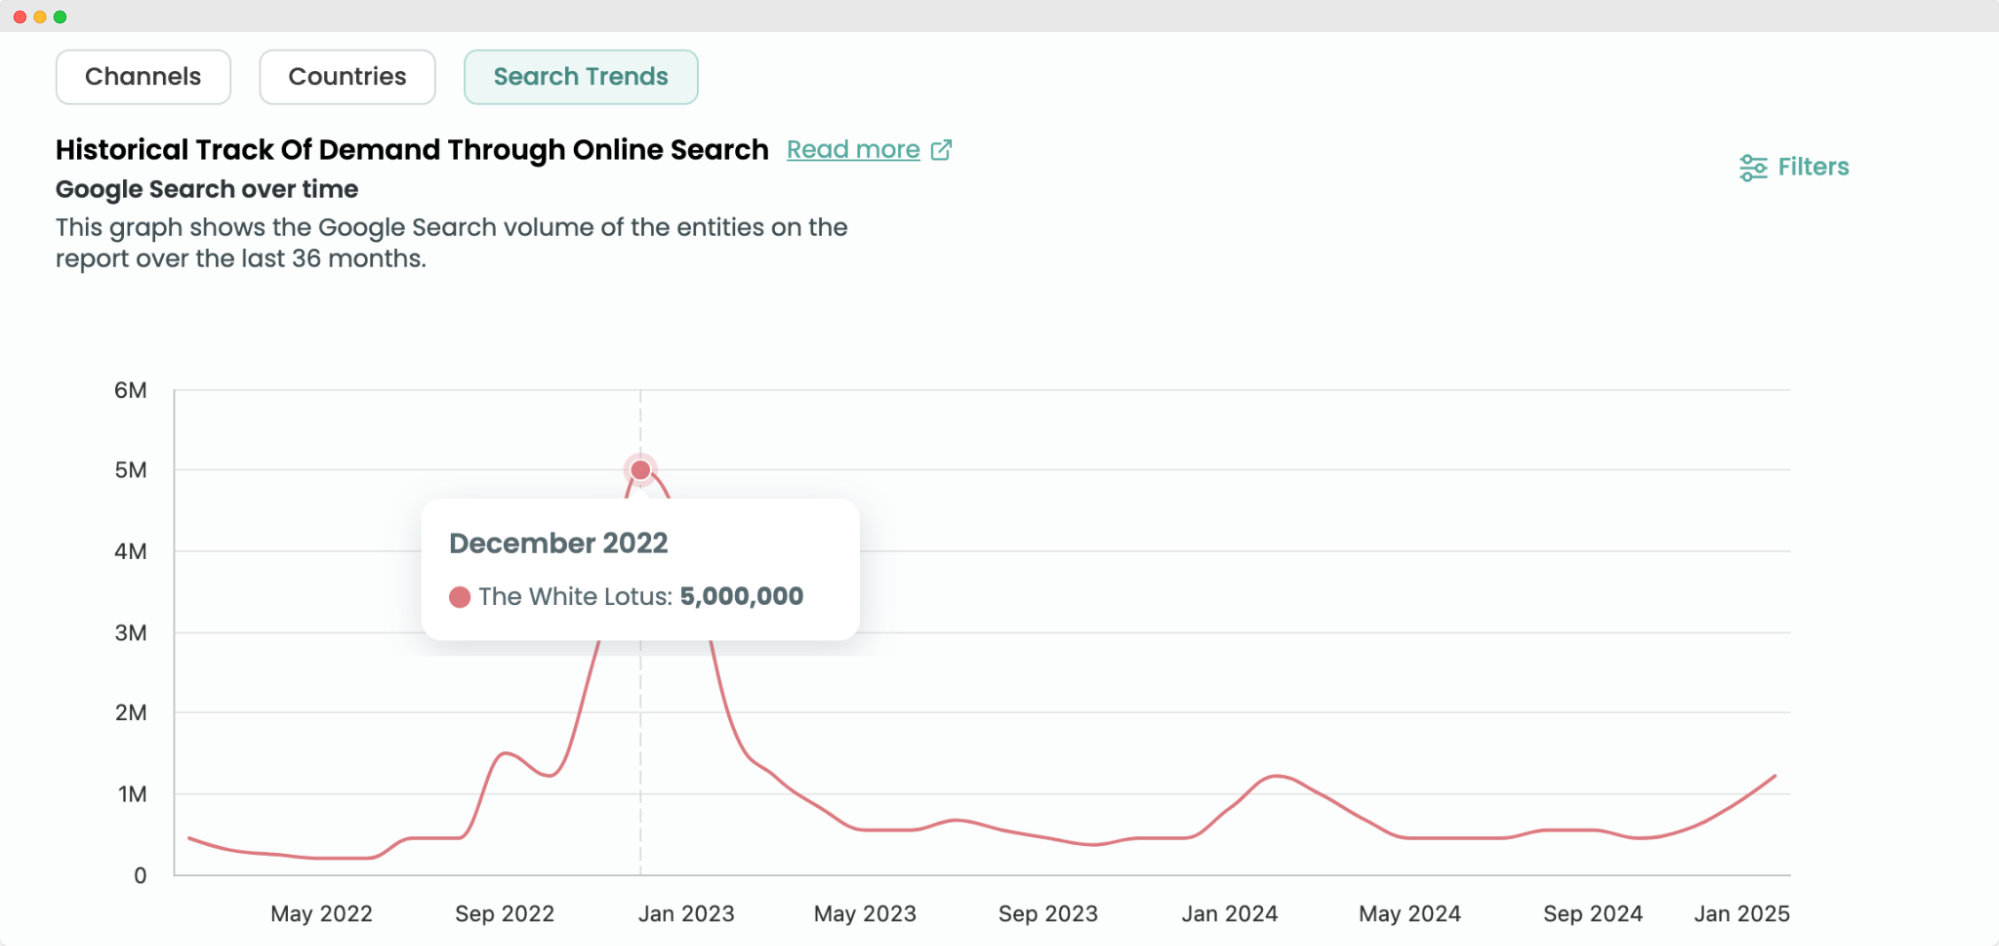Screen dimensions: 1999x946
Task: Minimize the window with yellow button
Action: point(40,17)
